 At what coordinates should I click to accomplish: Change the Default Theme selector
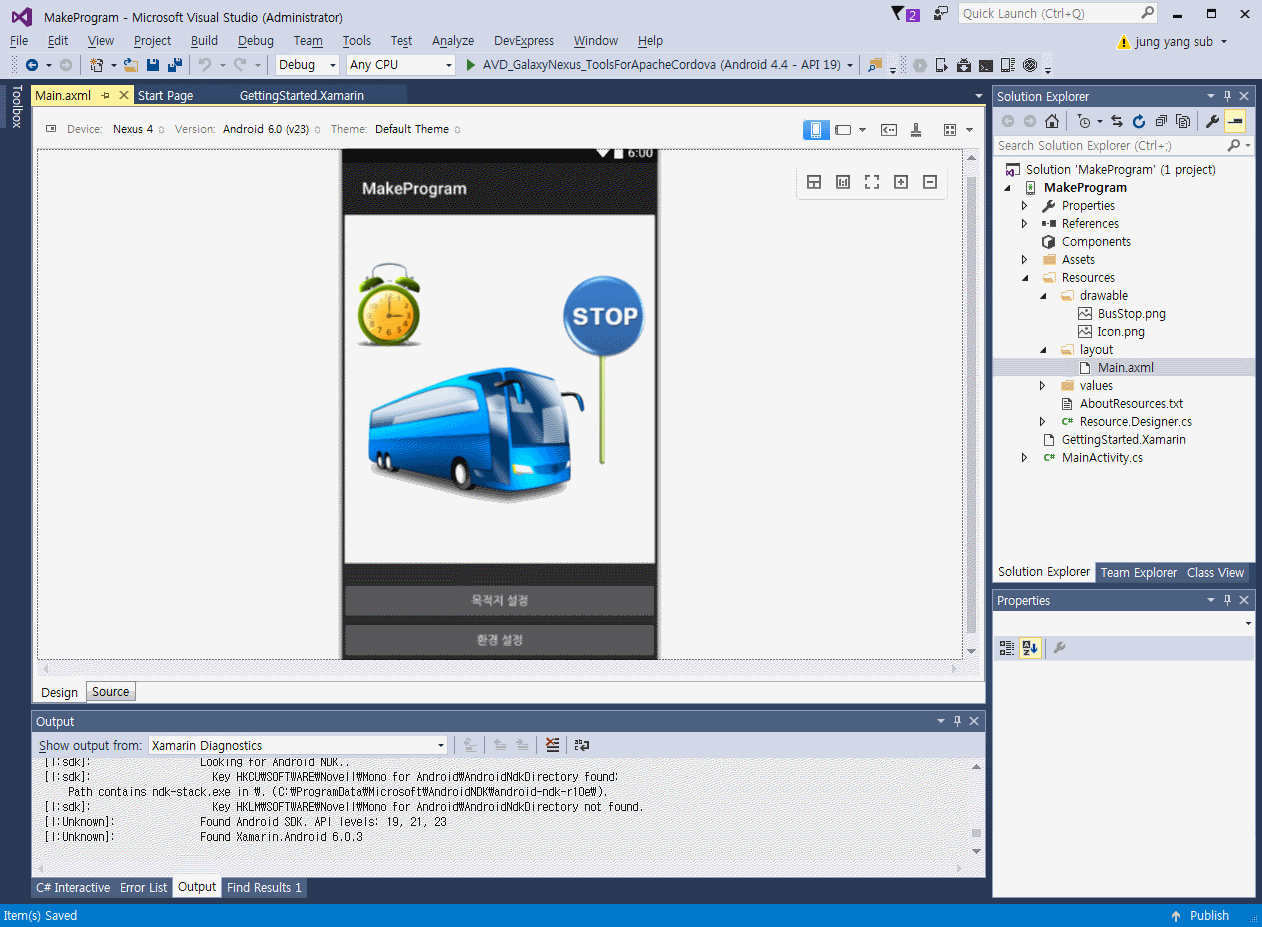418,129
